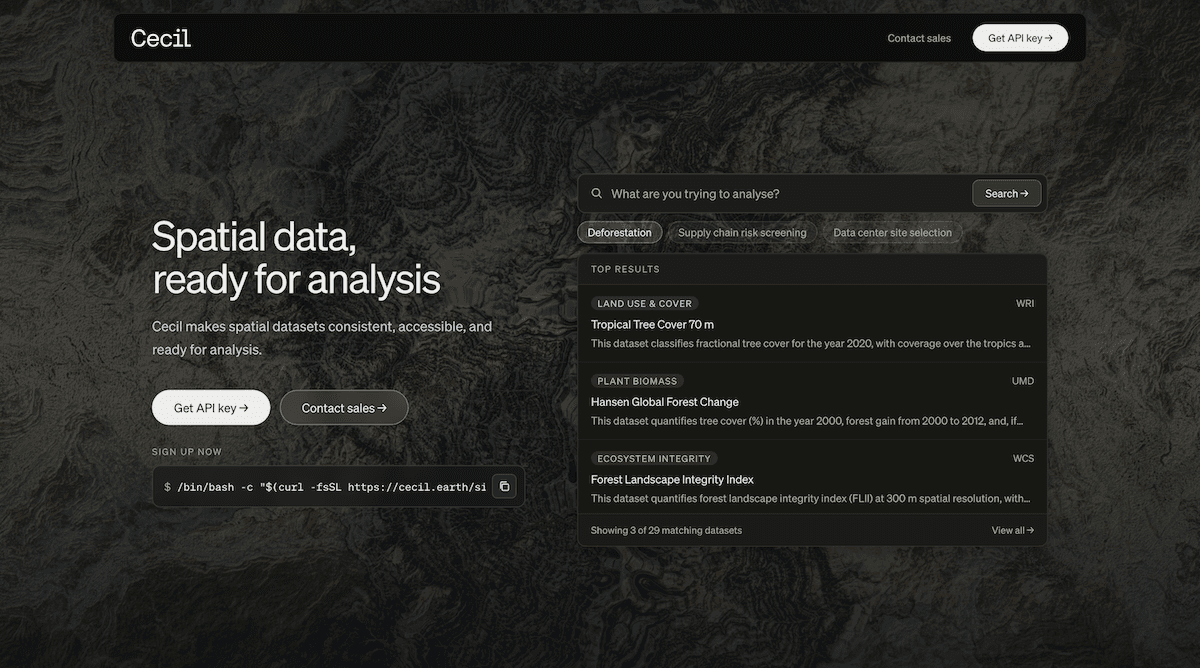1200x668 pixels.
Task: Open Forest Landscape Integrity Index result
Action: (x=812, y=479)
